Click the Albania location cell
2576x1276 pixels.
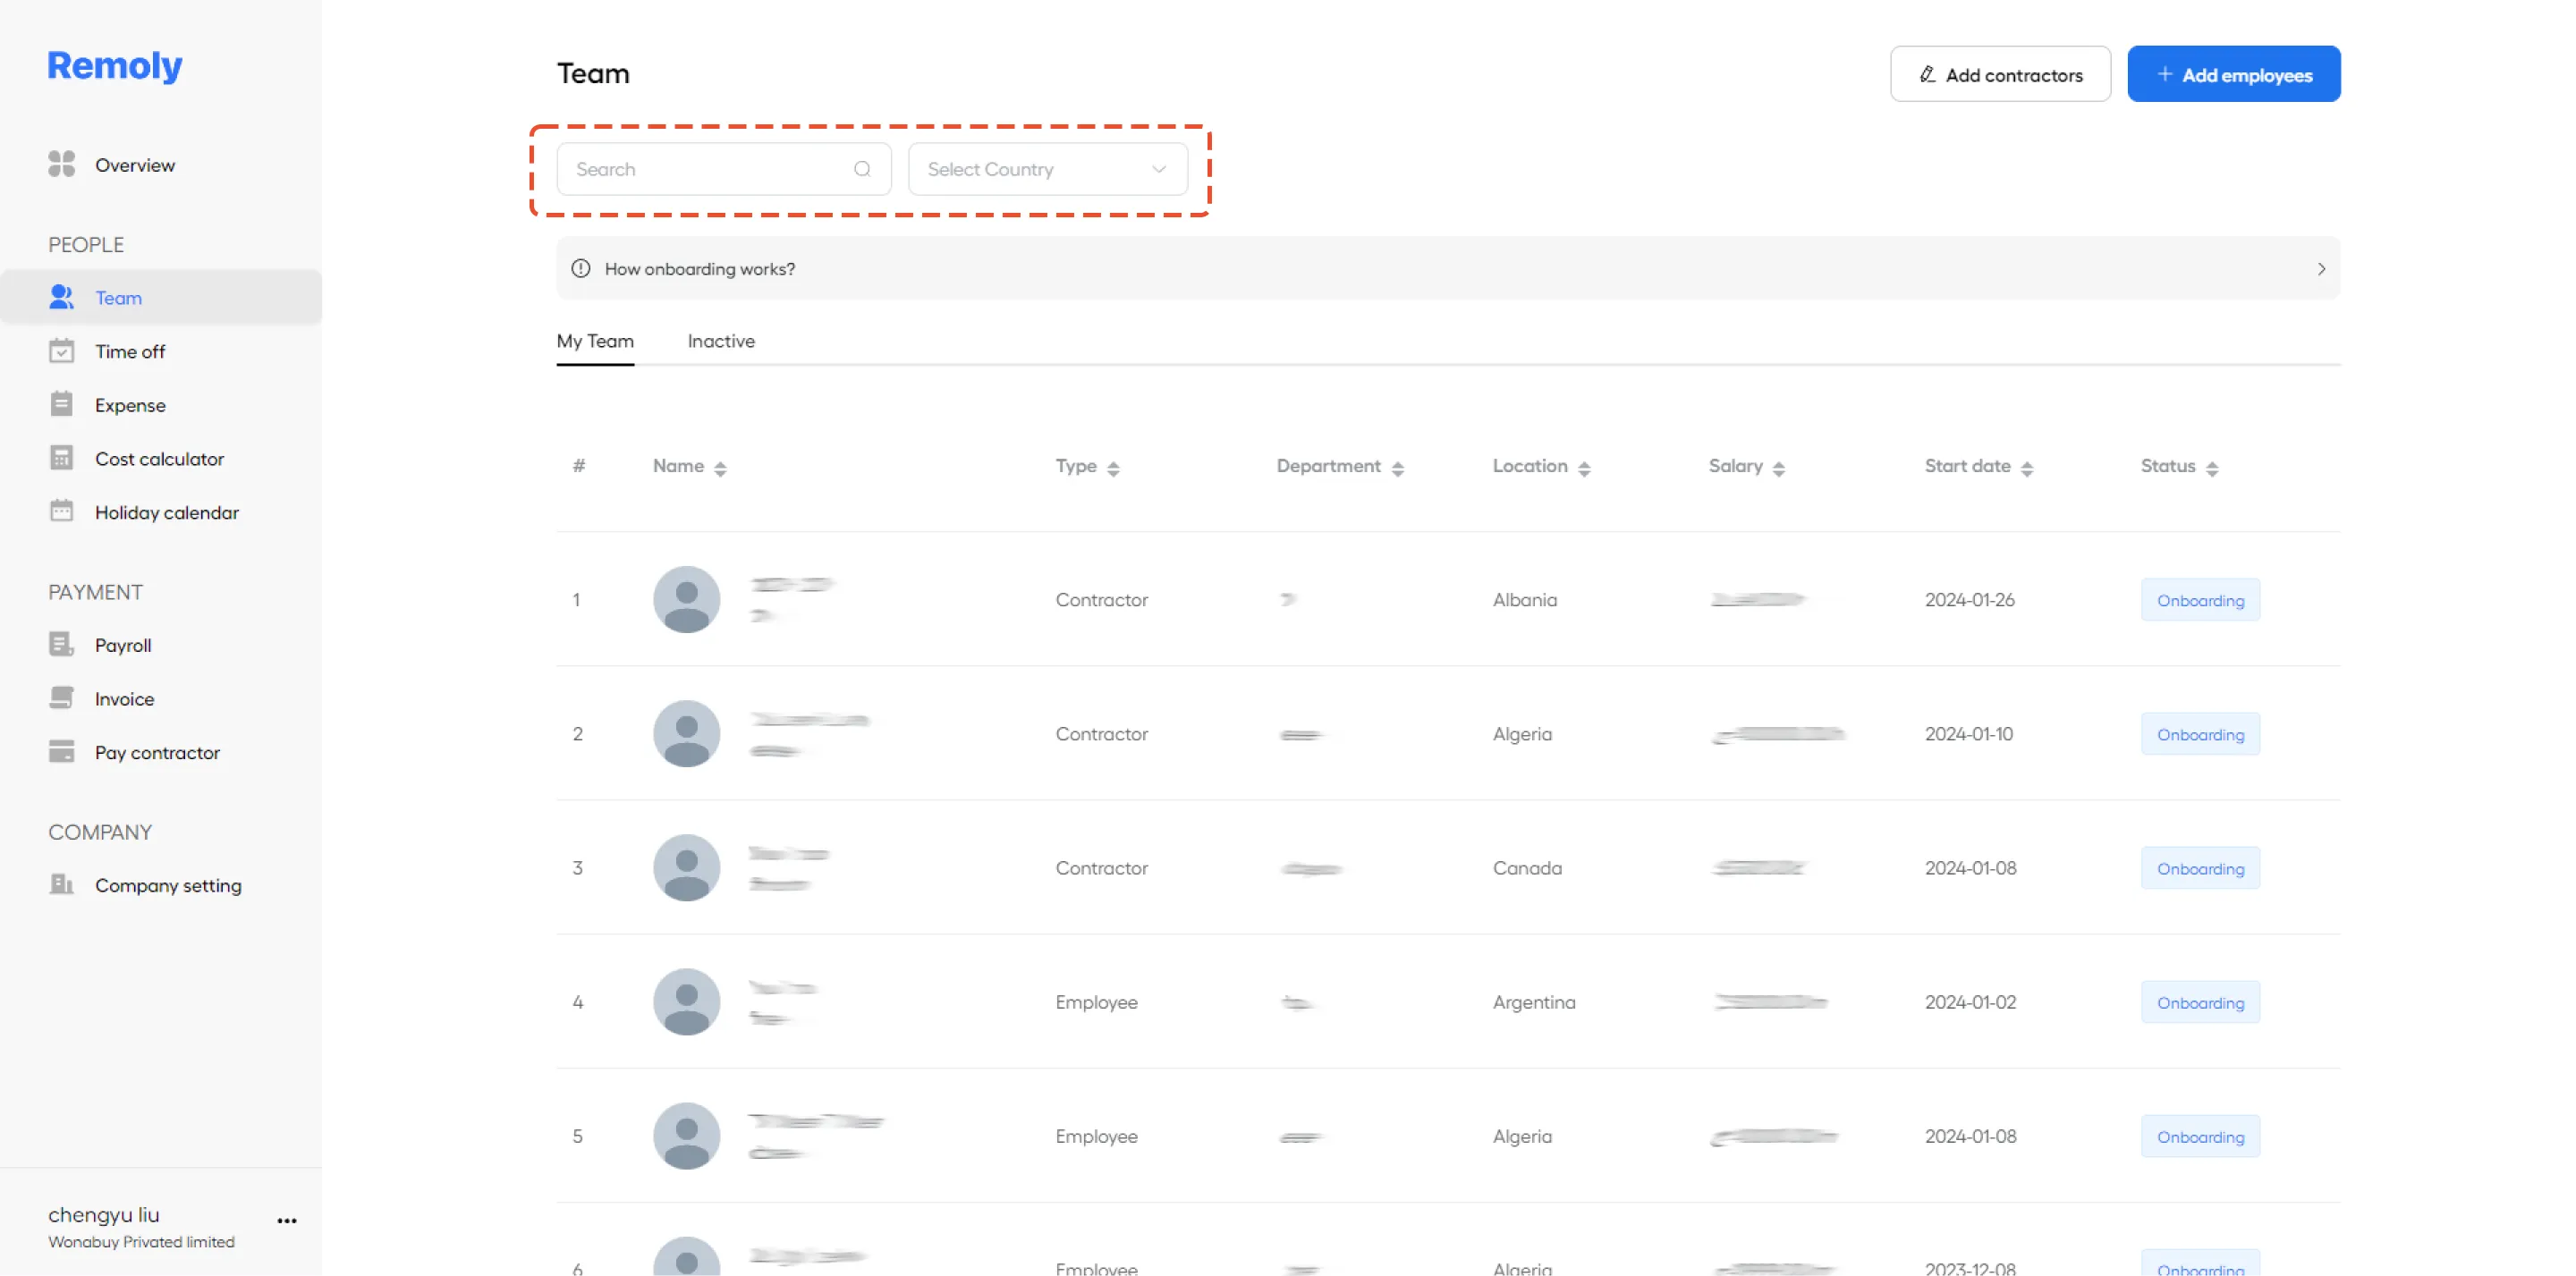pos(1525,600)
